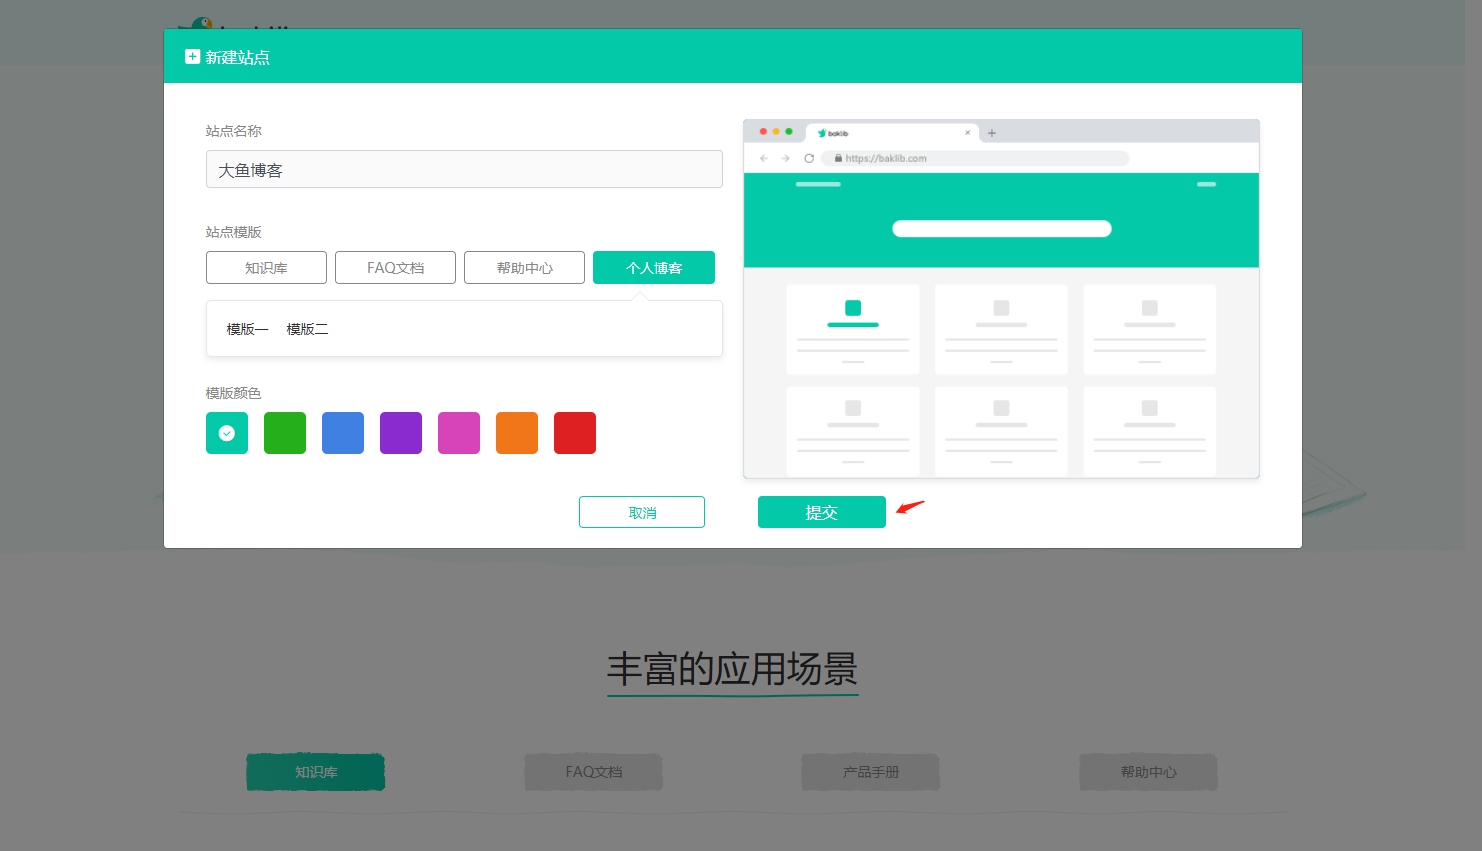Choose the blue template color

[x=343, y=433]
